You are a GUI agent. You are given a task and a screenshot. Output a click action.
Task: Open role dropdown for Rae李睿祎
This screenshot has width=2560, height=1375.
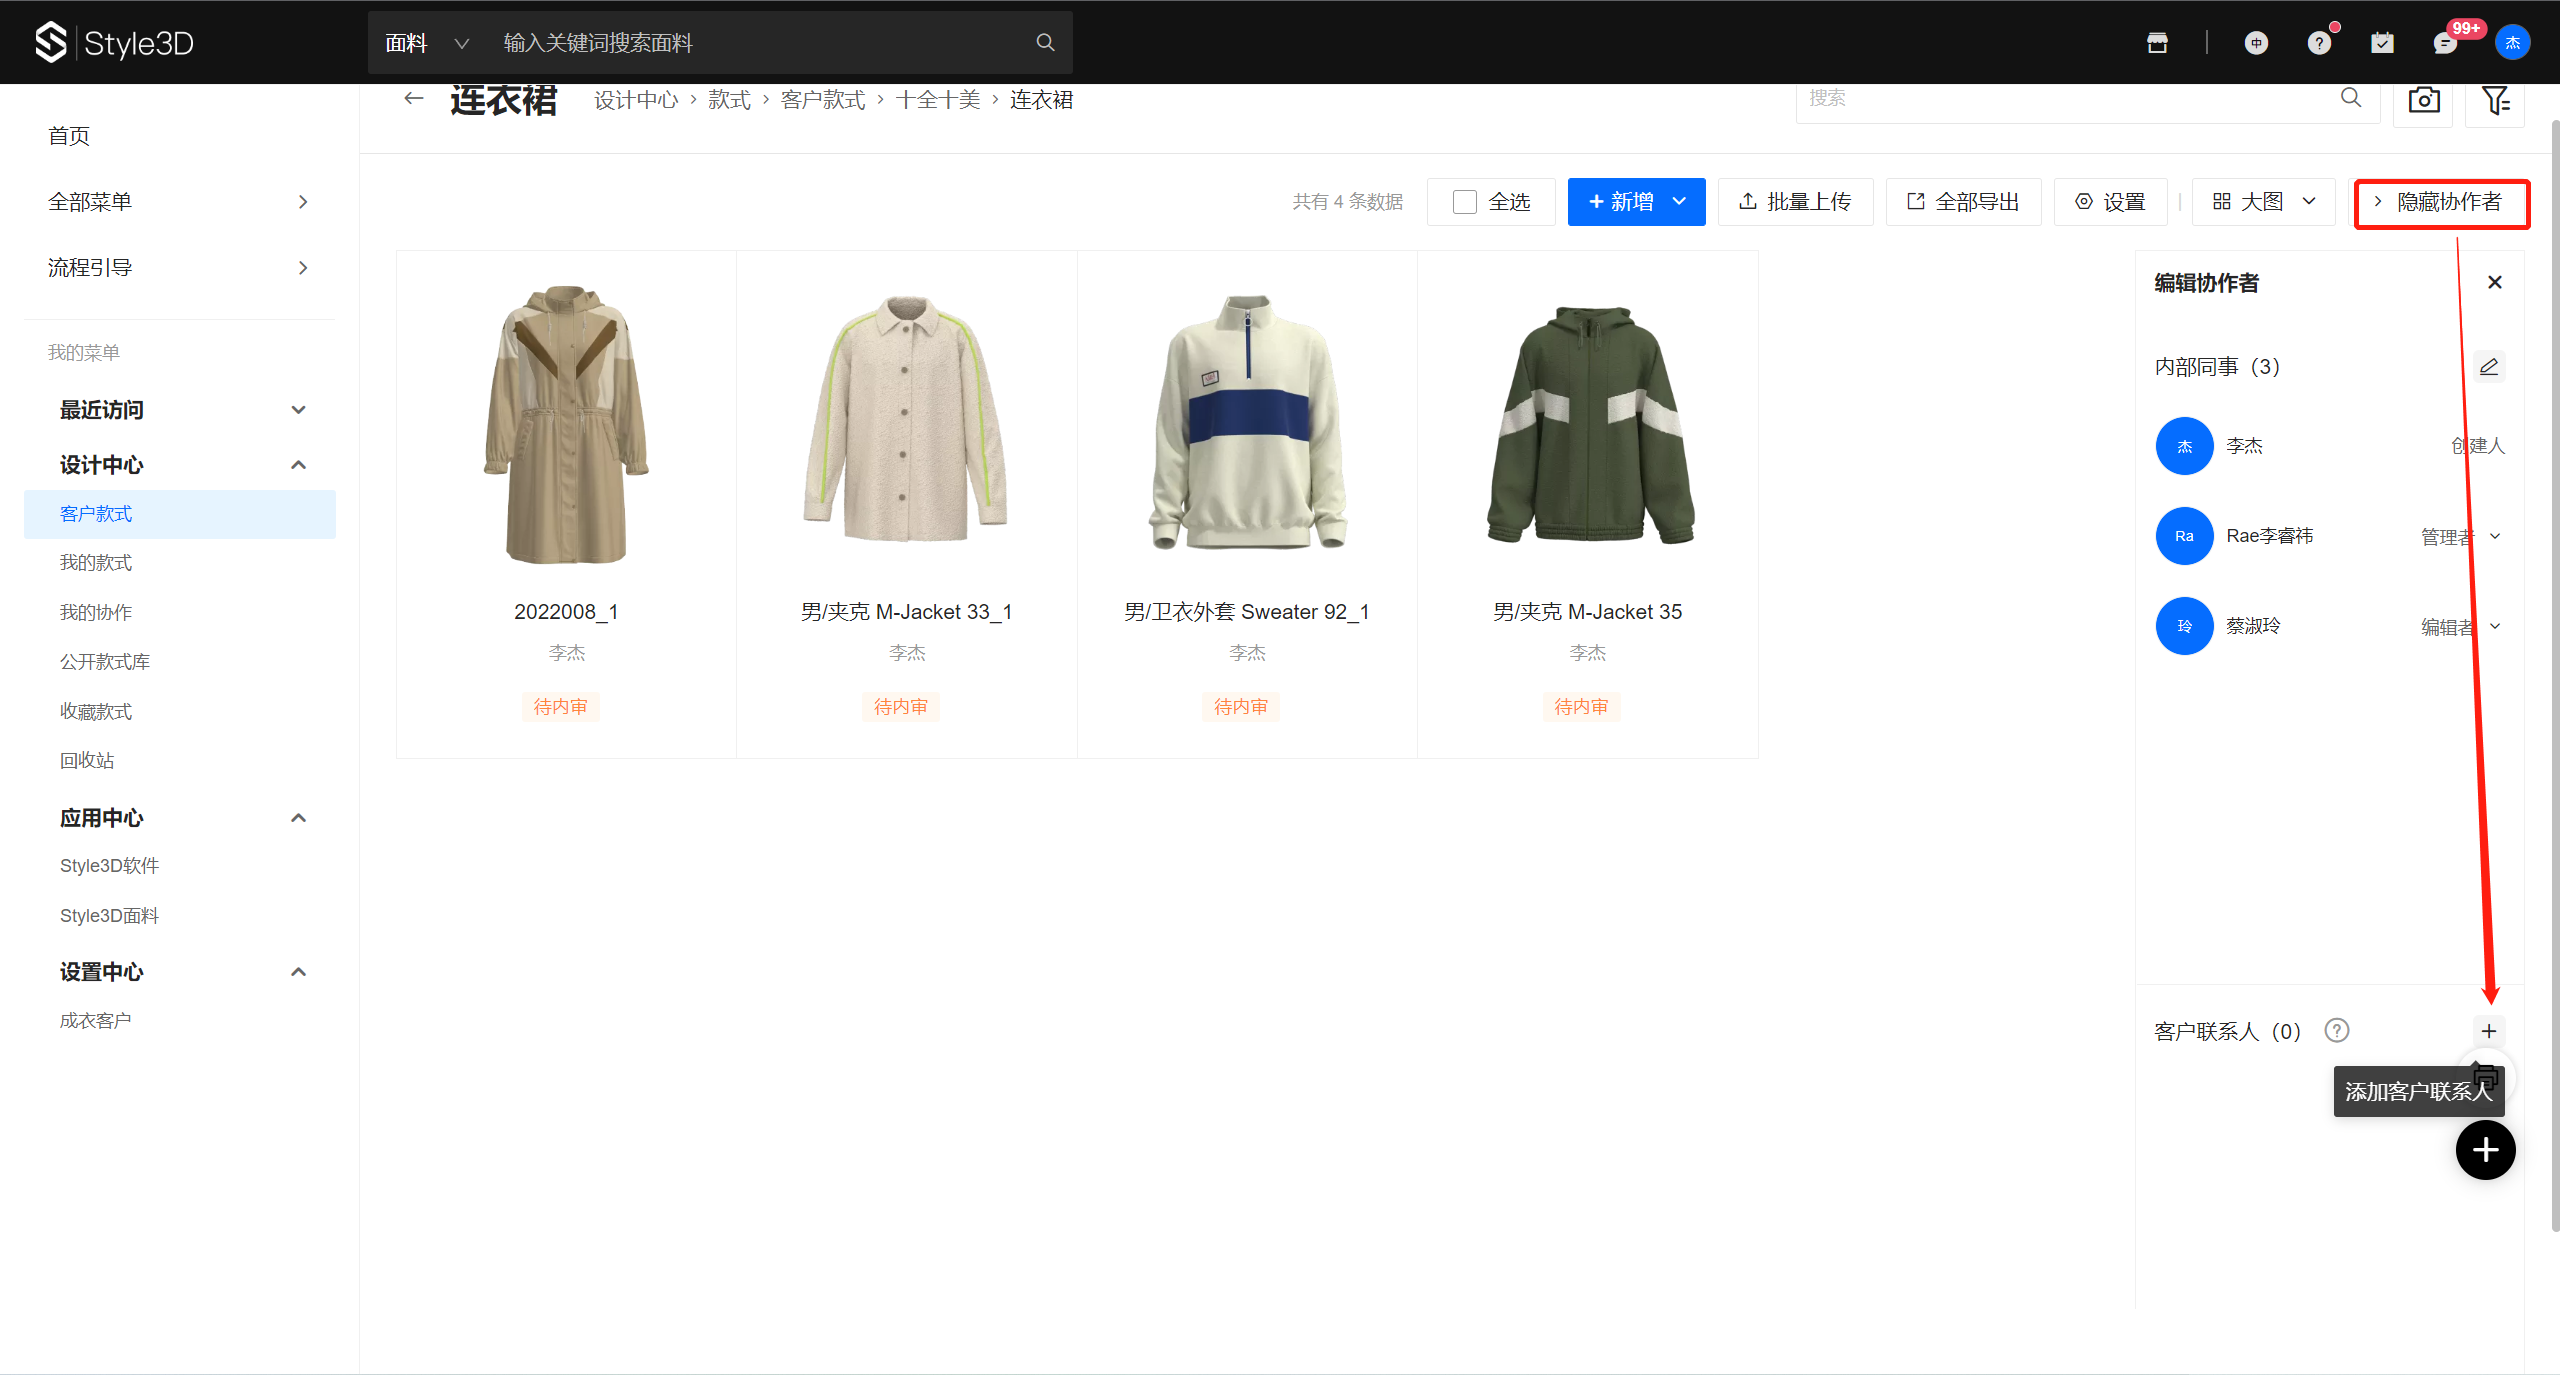(x=2495, y=536)
